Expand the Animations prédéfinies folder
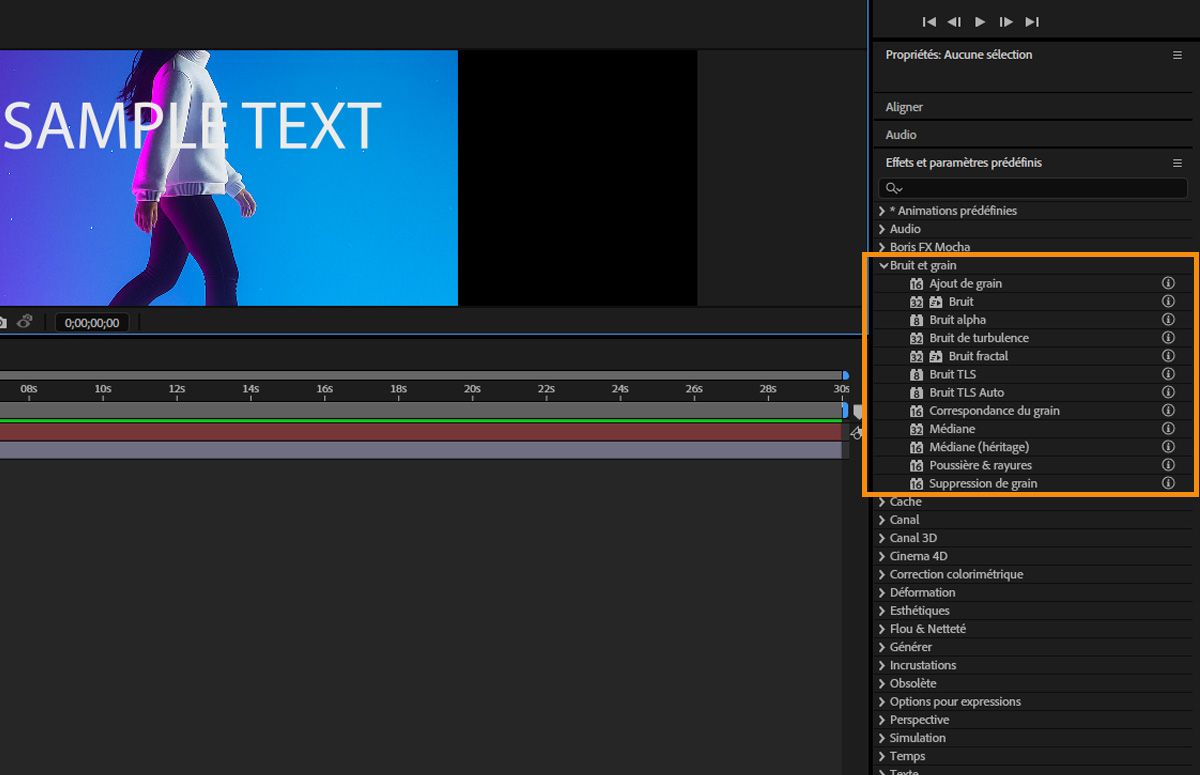1200x775 pixels. [x=882, y=211]
